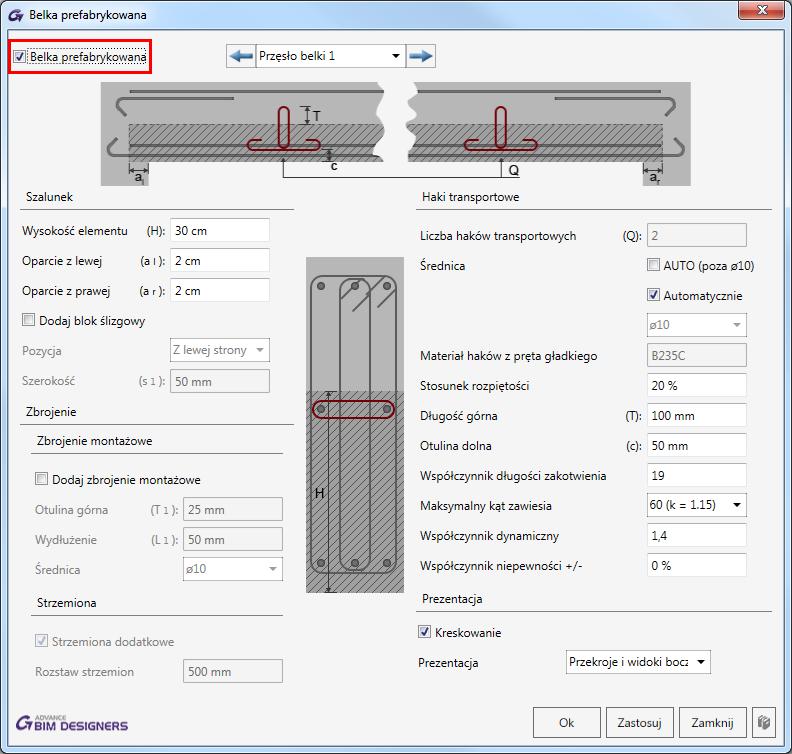Image resolution: width=792 pixels, height=754 pixels.
Task: Uncheck Automatycznie diameter checkbox
Action: coord(653,294)
